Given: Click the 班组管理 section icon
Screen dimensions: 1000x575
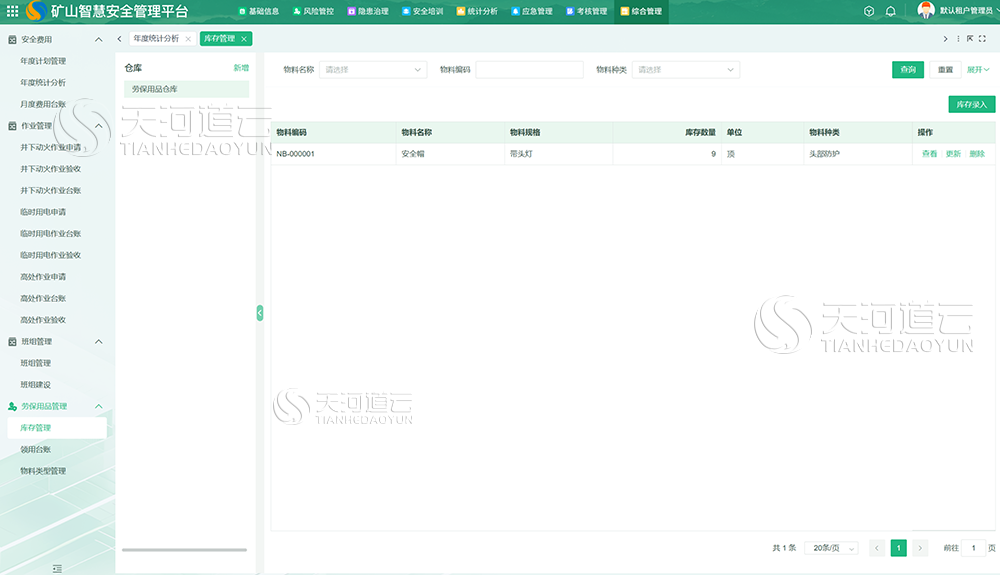Looking at the screenshot, I should click(12, 342).
